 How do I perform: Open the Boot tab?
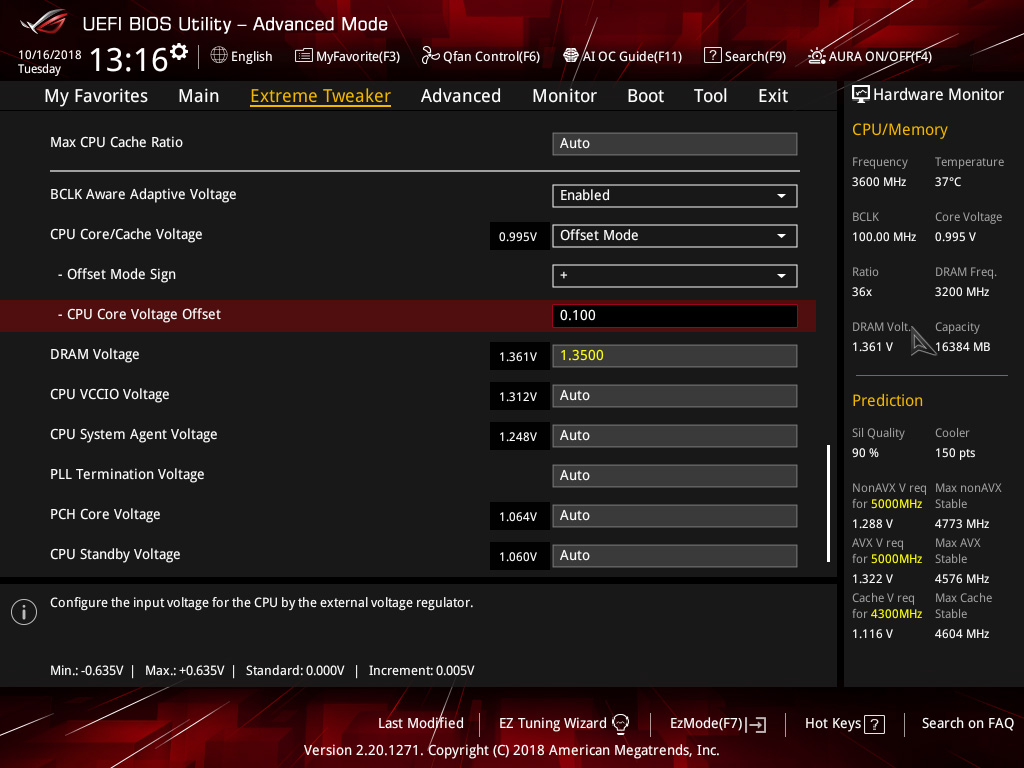tap(645, 96)
